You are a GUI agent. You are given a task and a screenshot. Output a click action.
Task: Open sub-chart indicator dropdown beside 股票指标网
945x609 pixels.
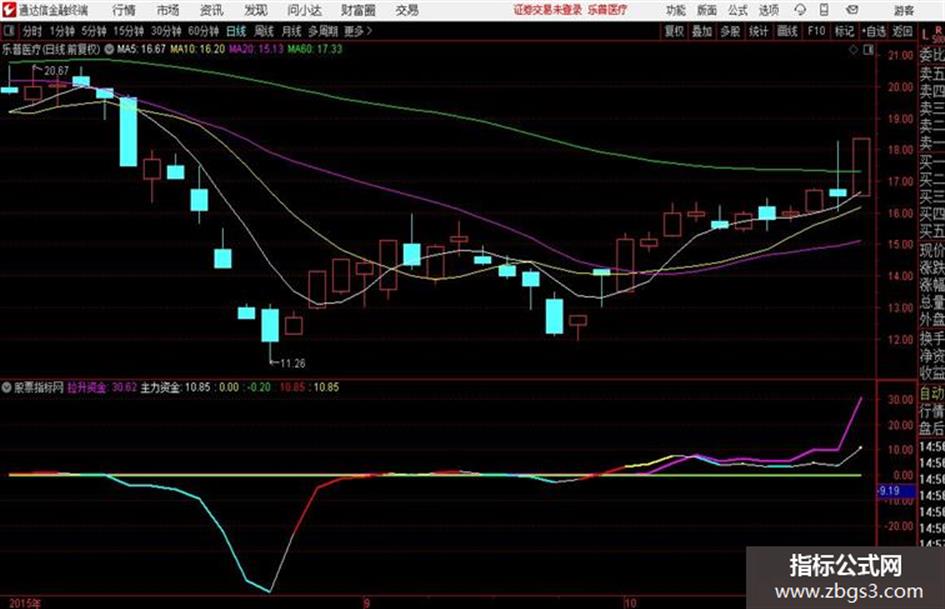tap(7, 387)
